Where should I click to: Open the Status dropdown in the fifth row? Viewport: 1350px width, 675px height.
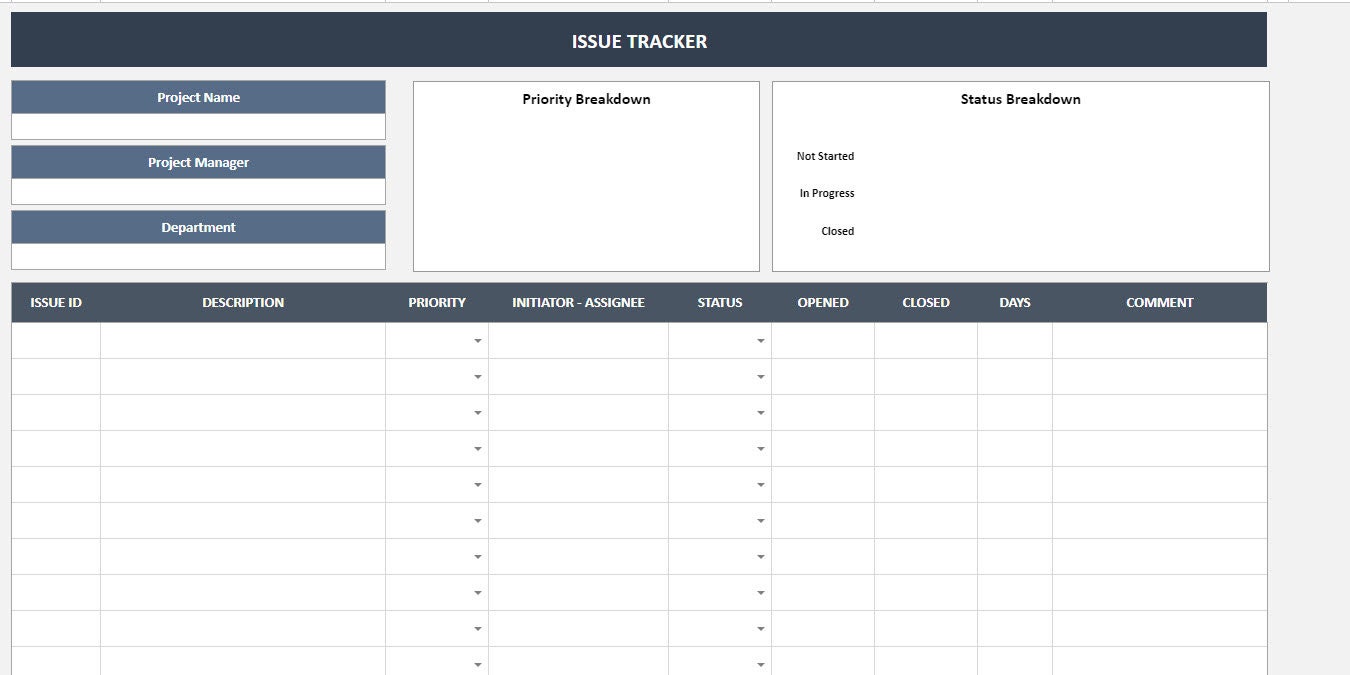click(x=760, y=484)
